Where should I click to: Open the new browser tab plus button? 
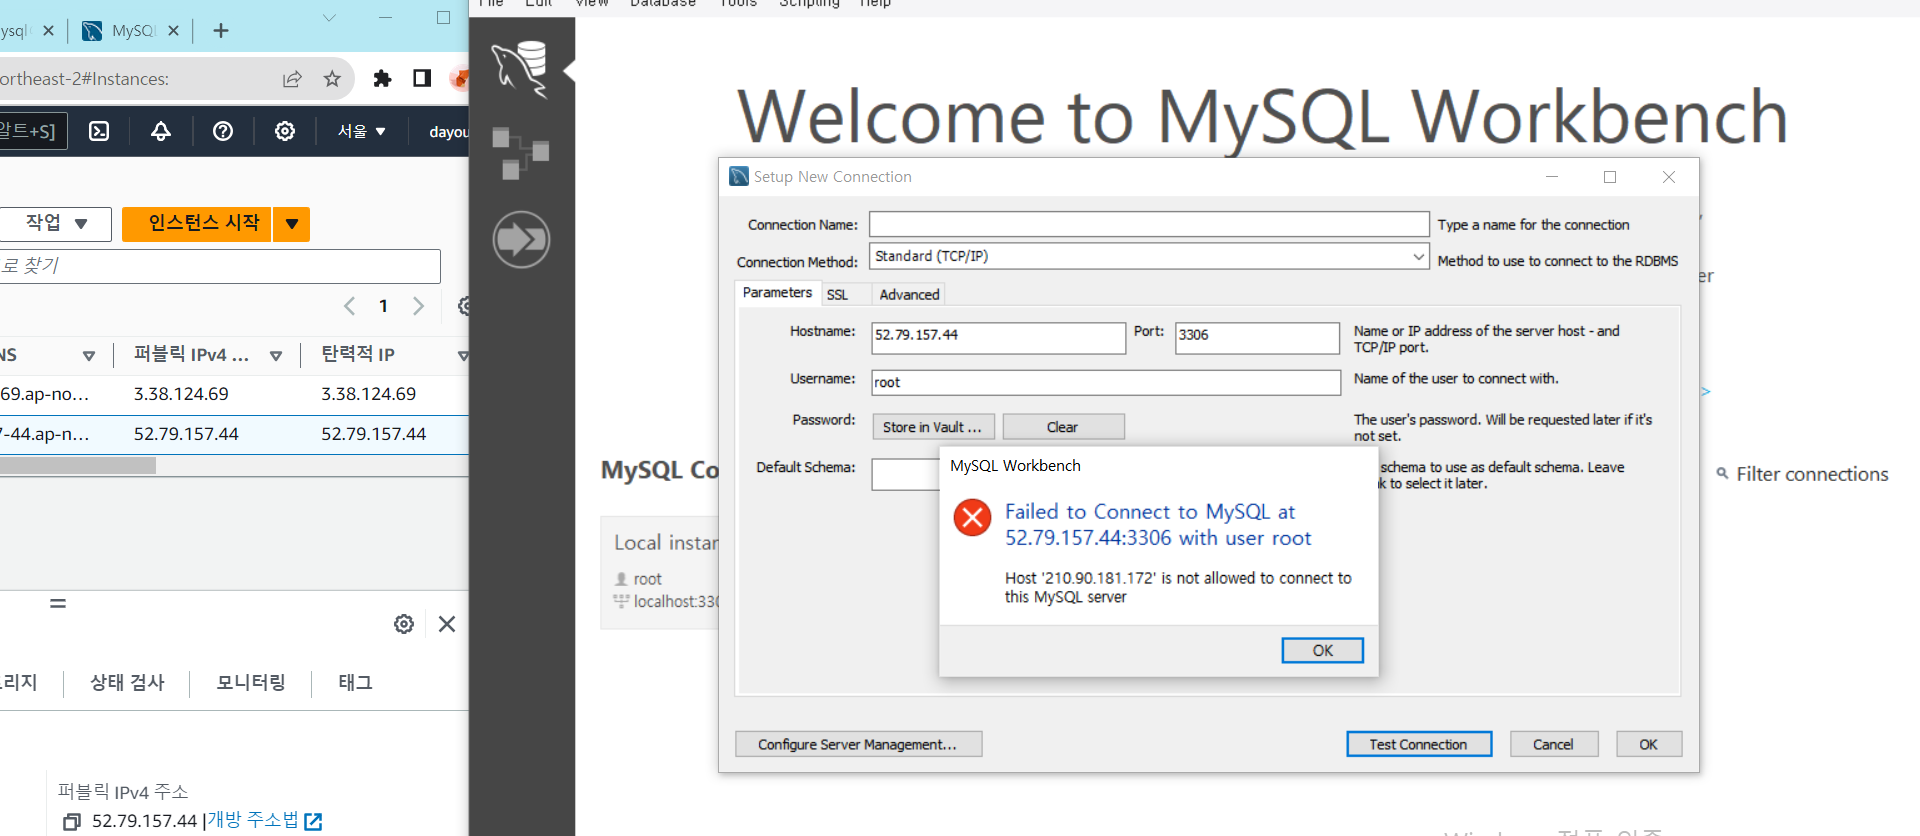click(221, 31)
